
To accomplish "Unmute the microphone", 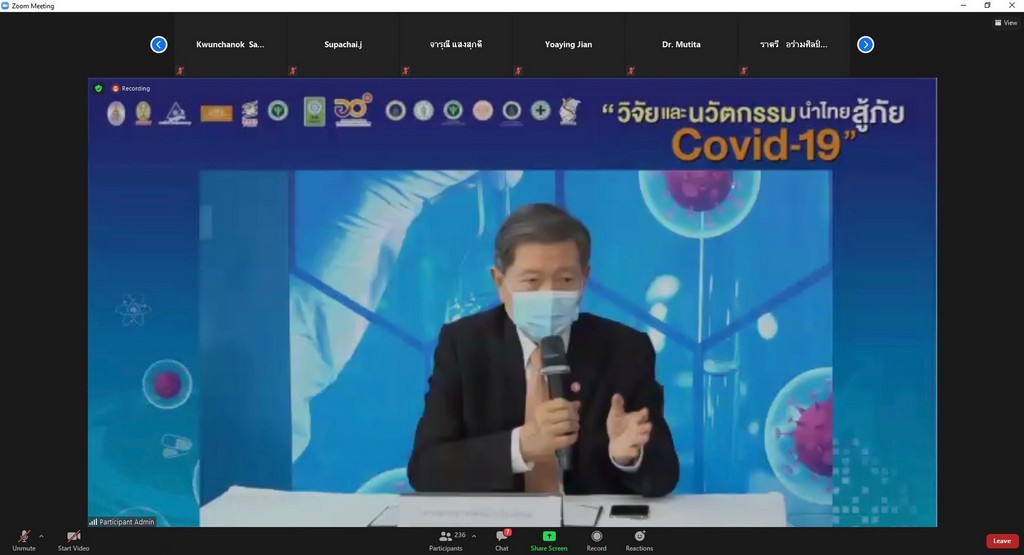I will coord(23,539).
